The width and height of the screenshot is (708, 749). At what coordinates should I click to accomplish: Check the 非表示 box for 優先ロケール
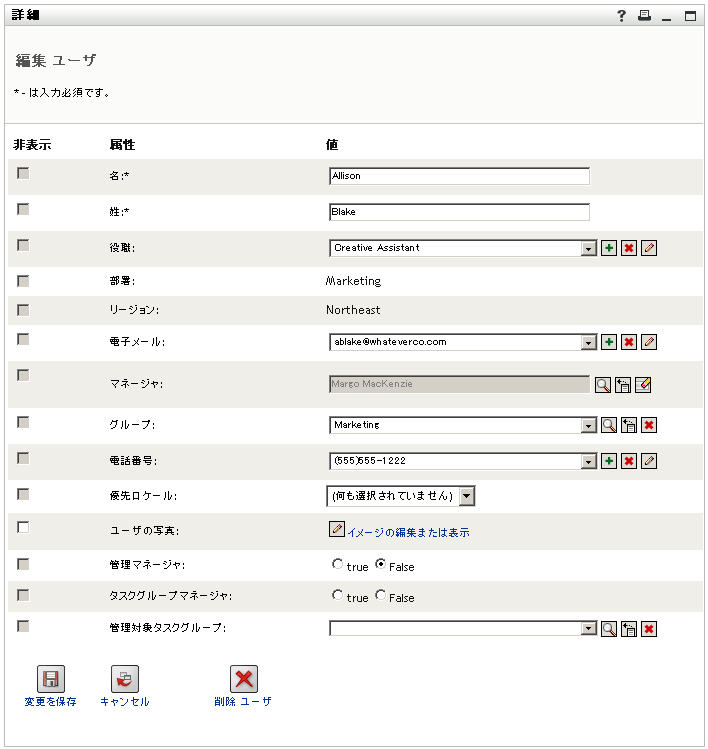tap(23, 494)
